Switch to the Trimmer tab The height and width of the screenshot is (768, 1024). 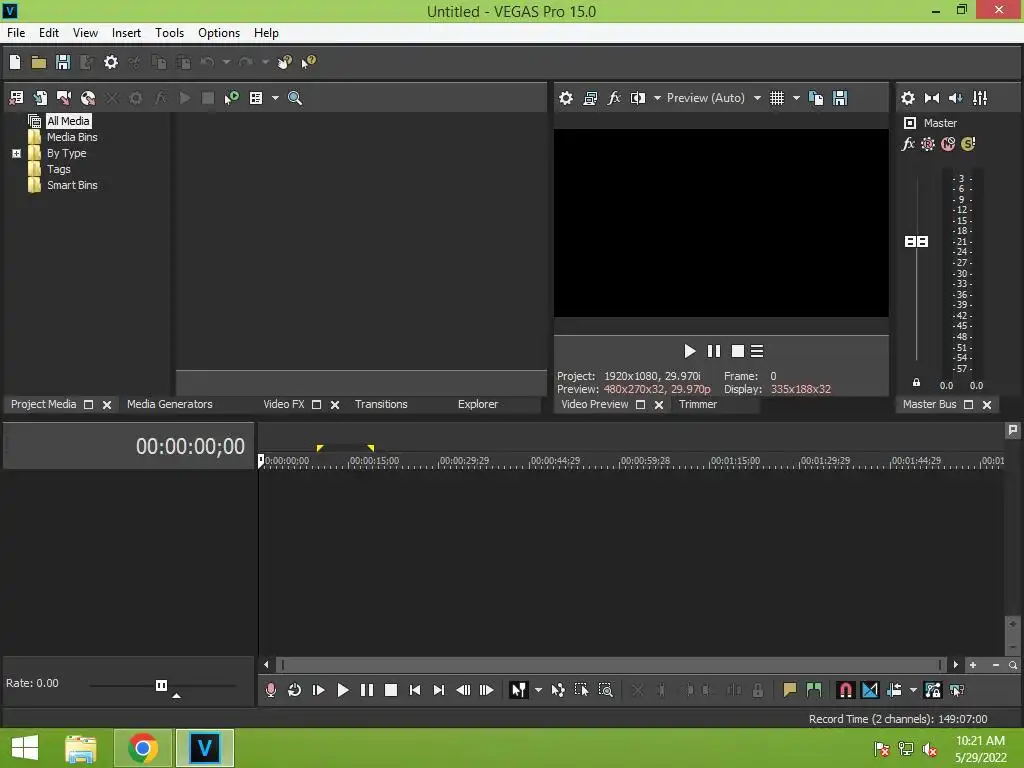click(697, 404)
